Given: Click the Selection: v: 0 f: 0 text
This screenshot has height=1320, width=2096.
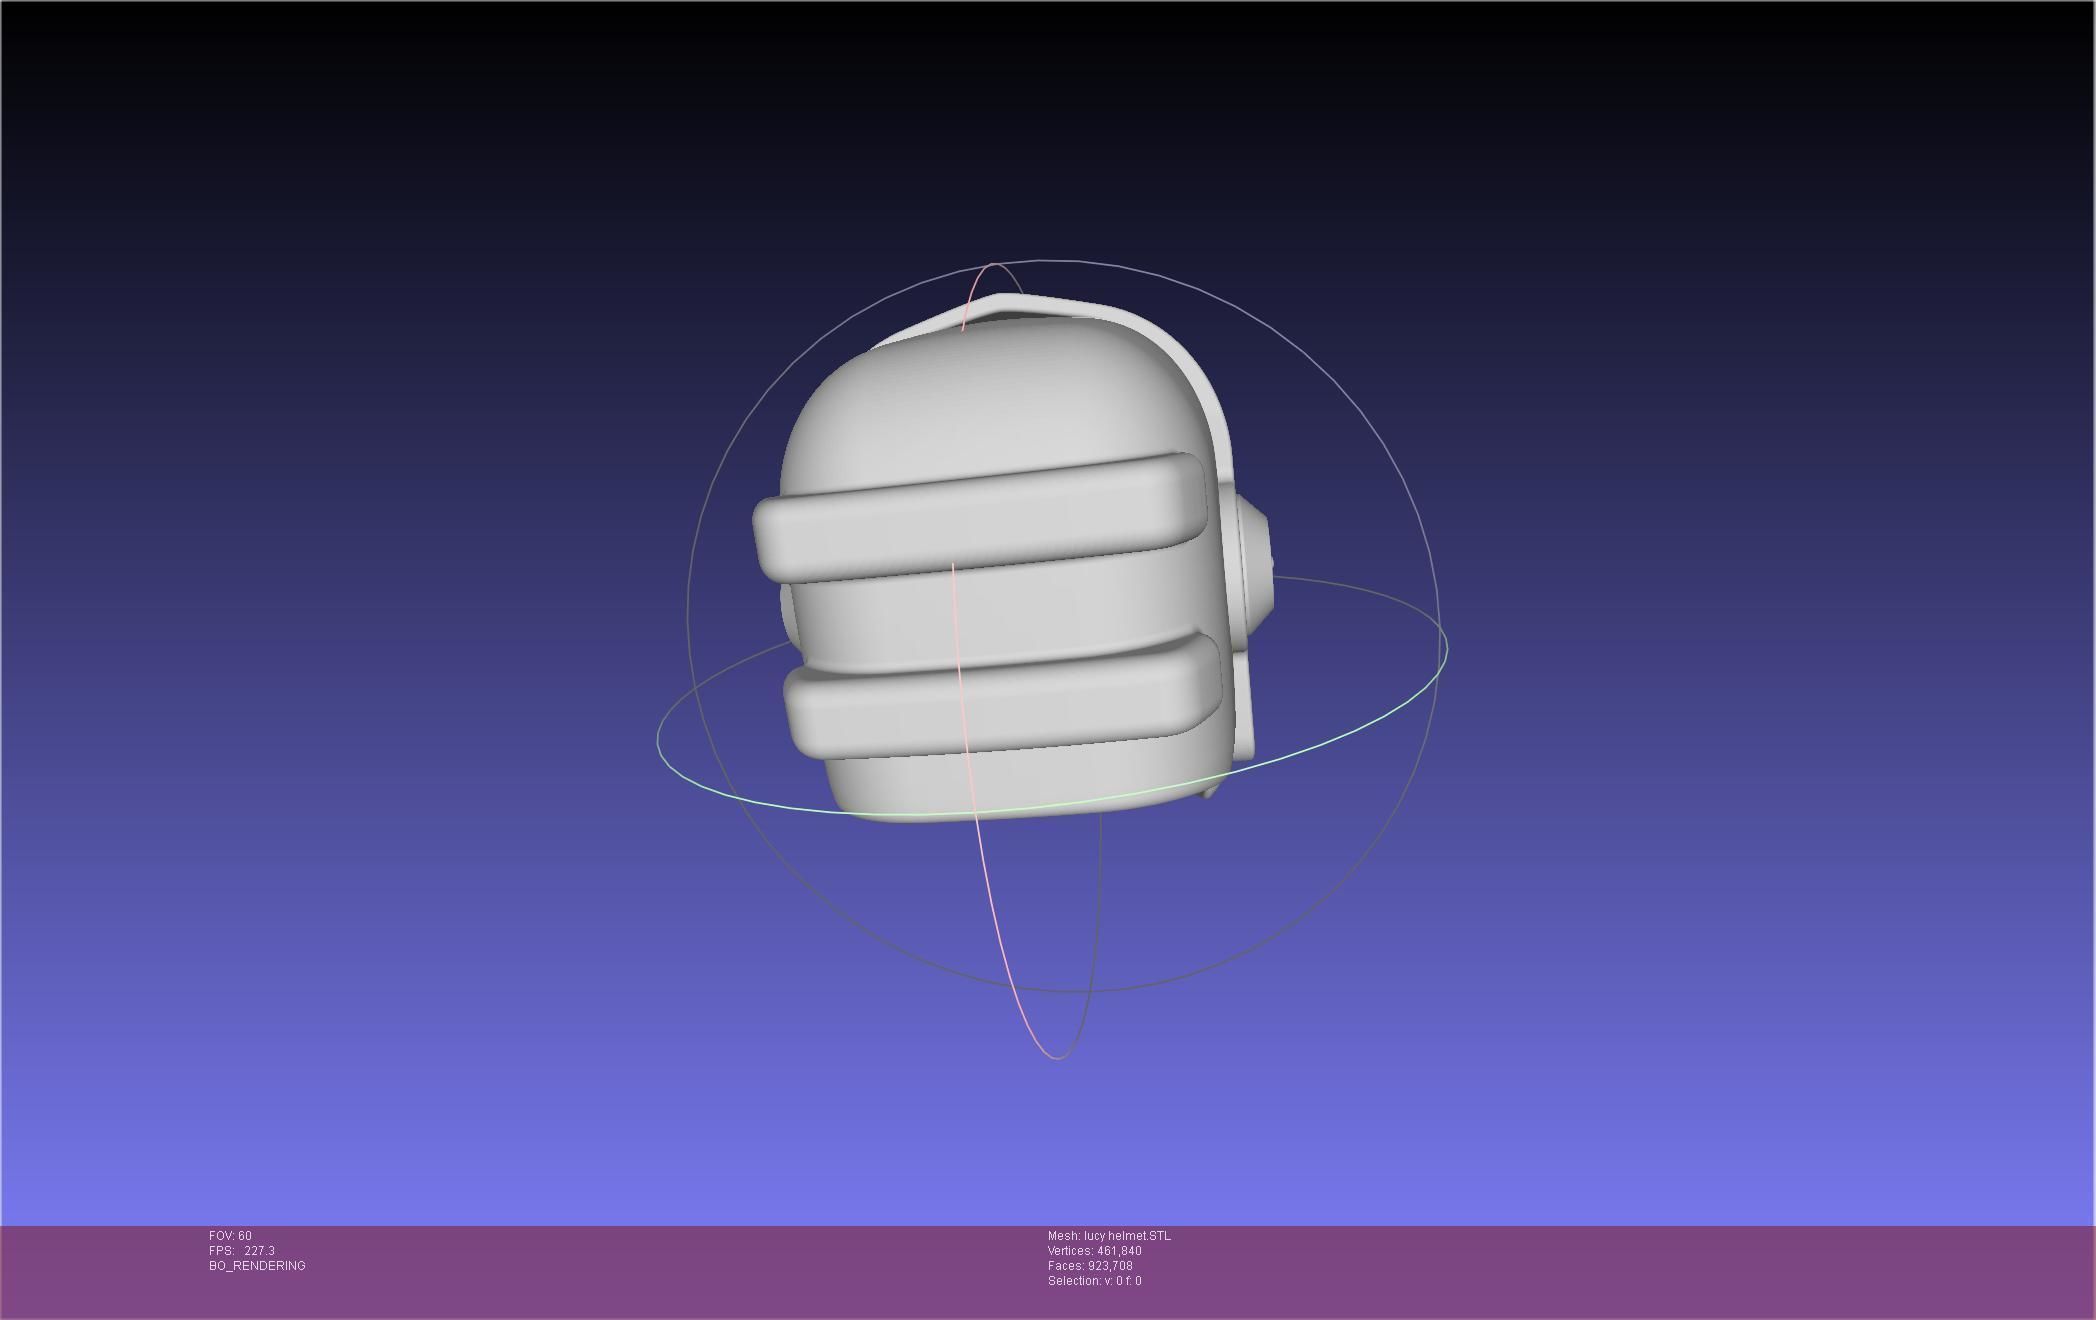Looking at the screenshot, I should click(x=1094, y=1281).
